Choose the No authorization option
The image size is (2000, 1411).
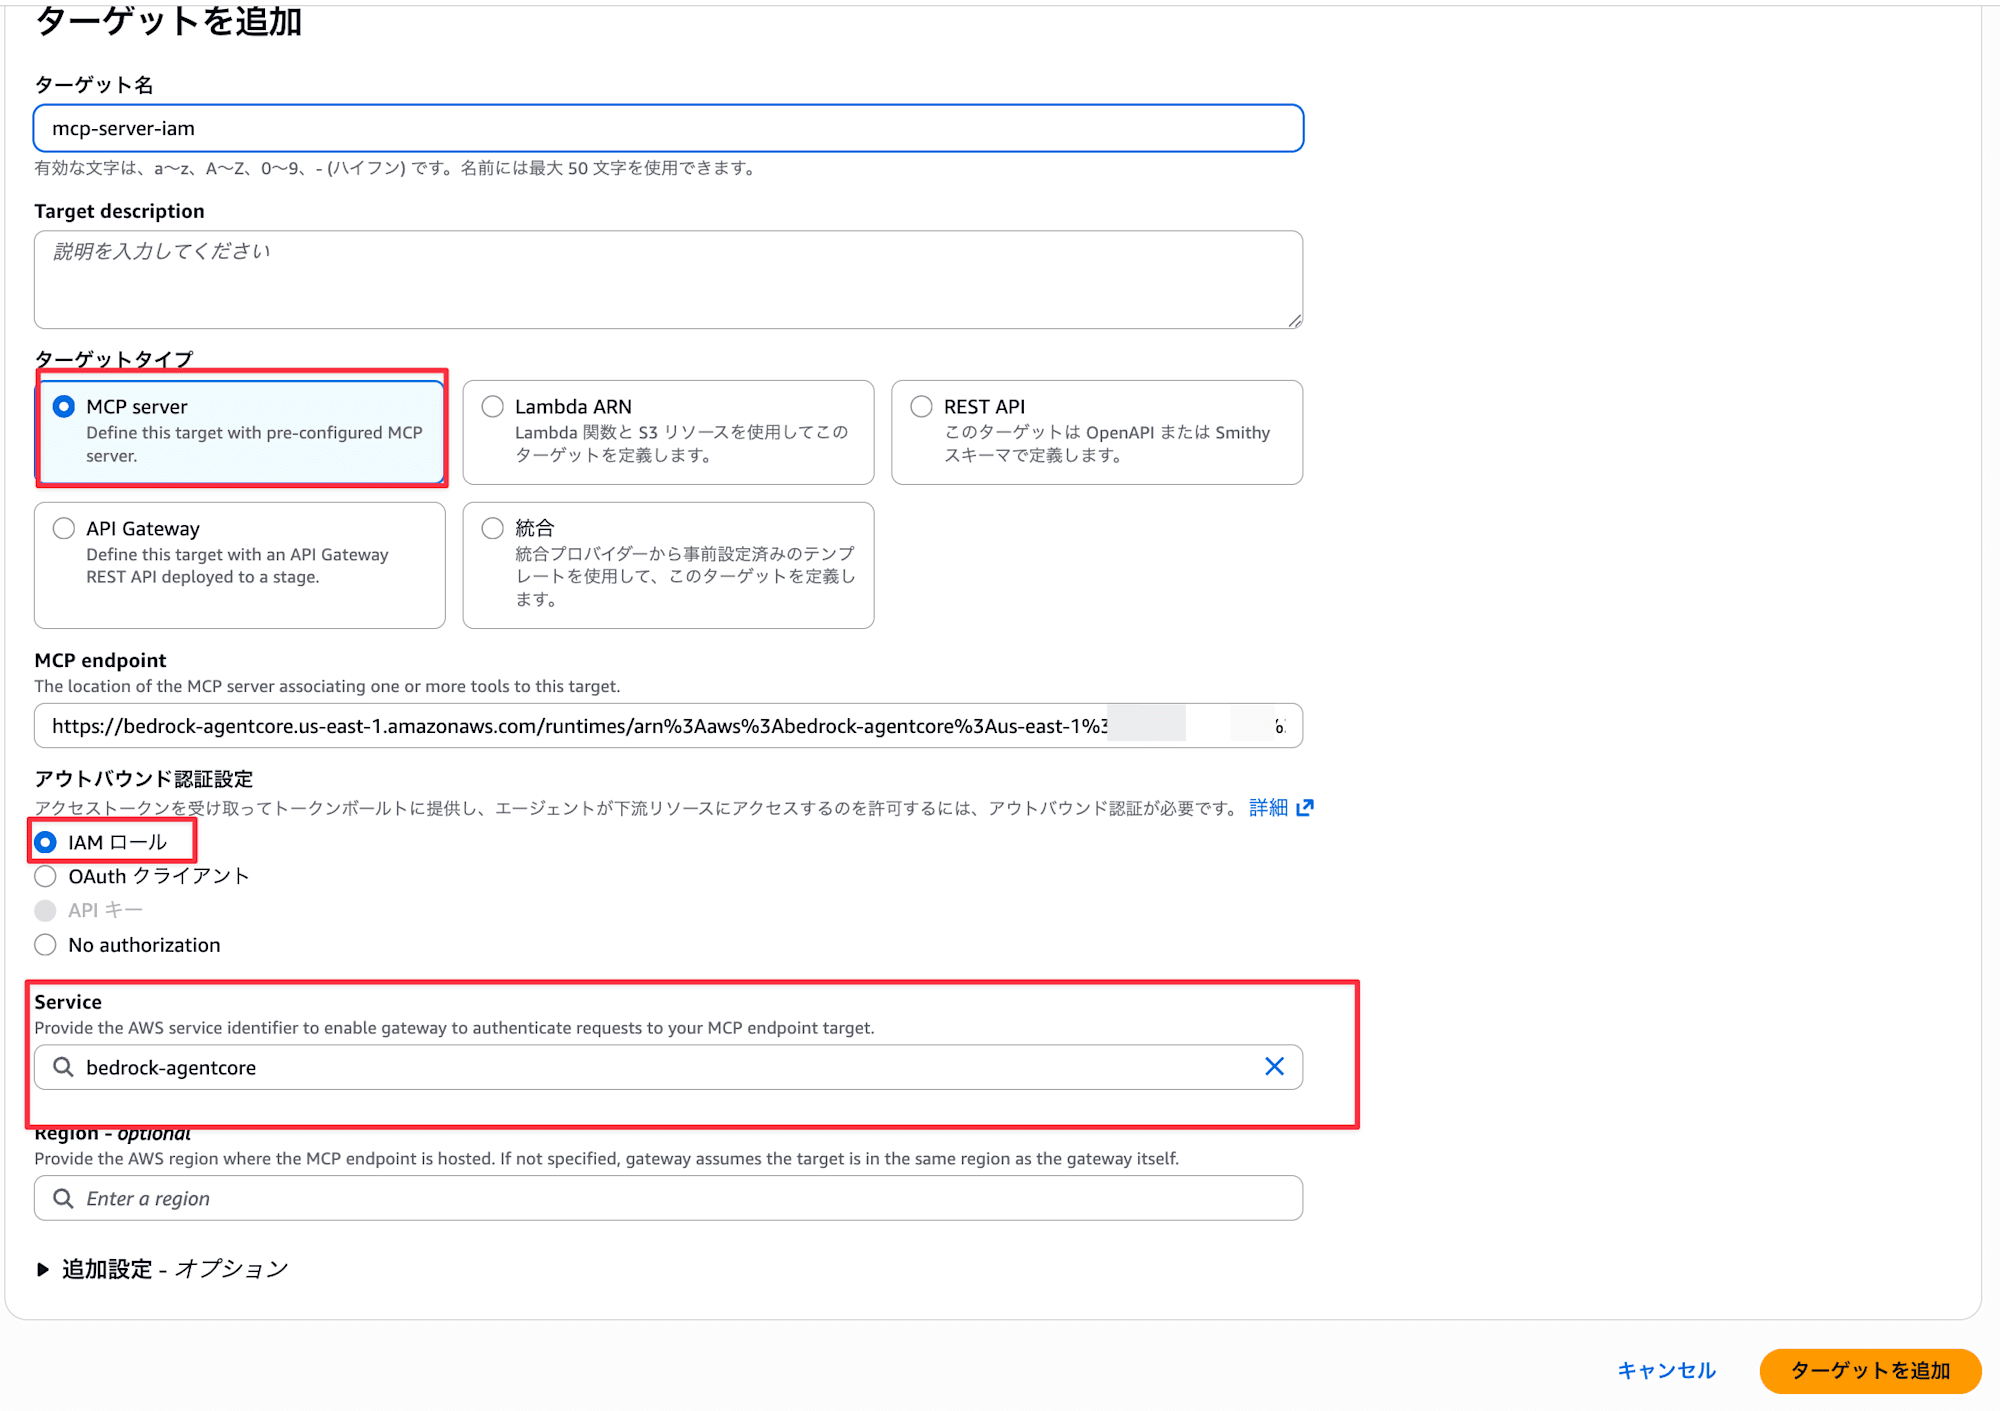(x=46, y=945)
